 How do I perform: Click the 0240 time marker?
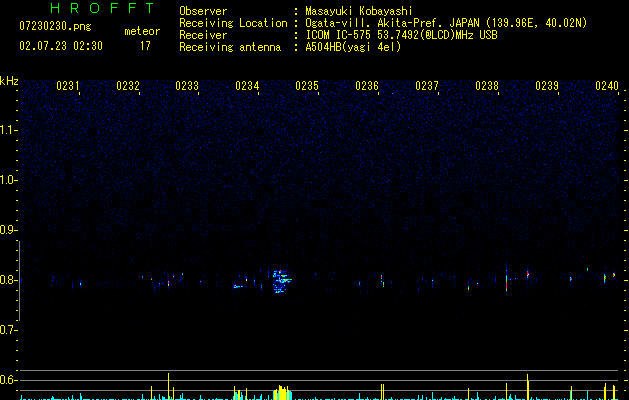[x=607, y=86]
